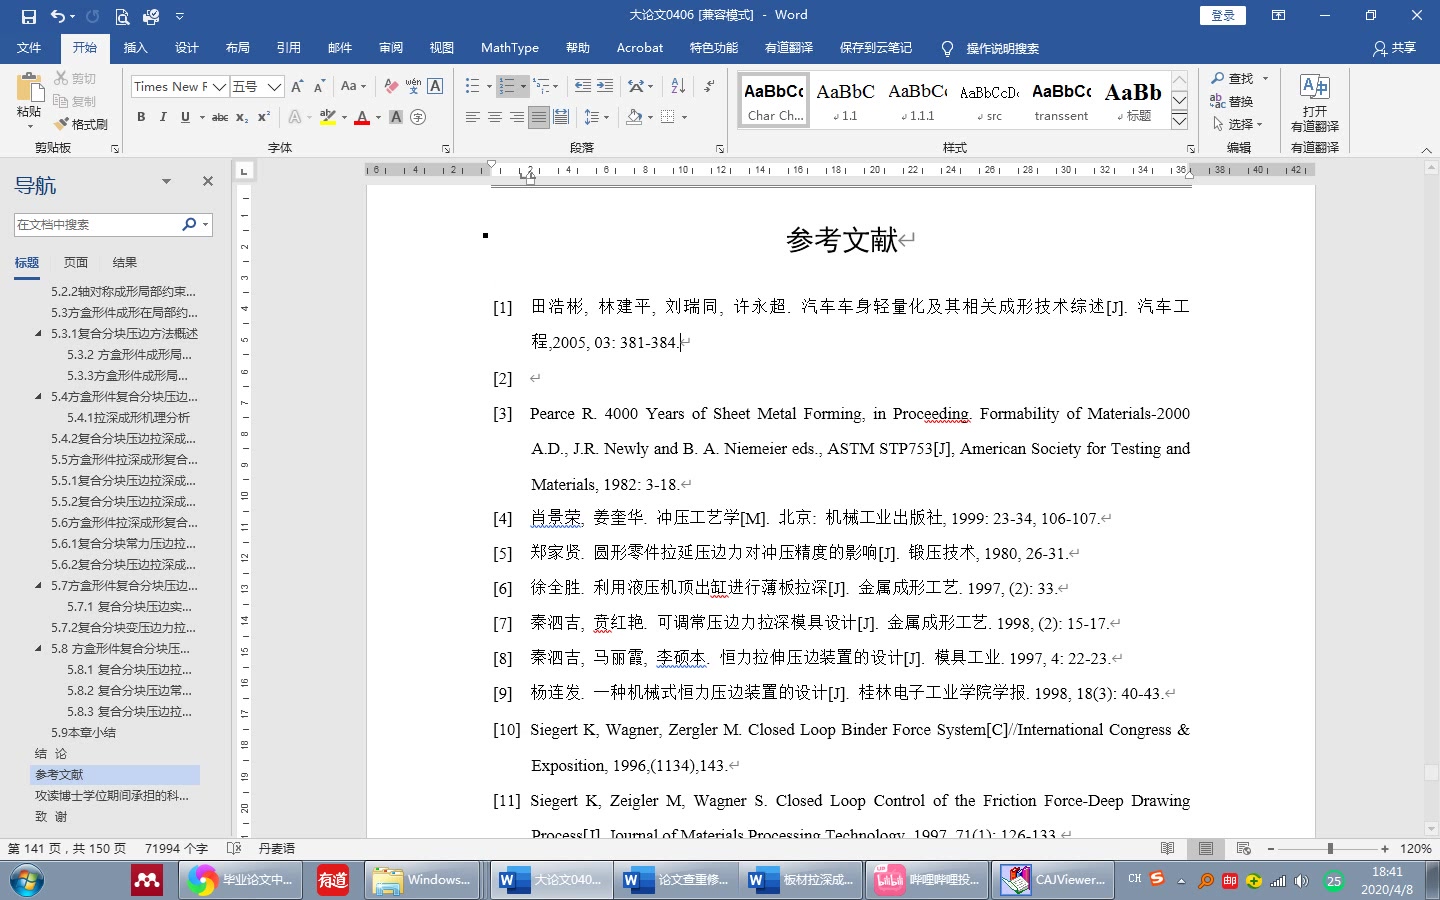The width and height of the screenshot is (1440, 900).
Task: Open the borders dropdown arrow
Action: (685, 117)
